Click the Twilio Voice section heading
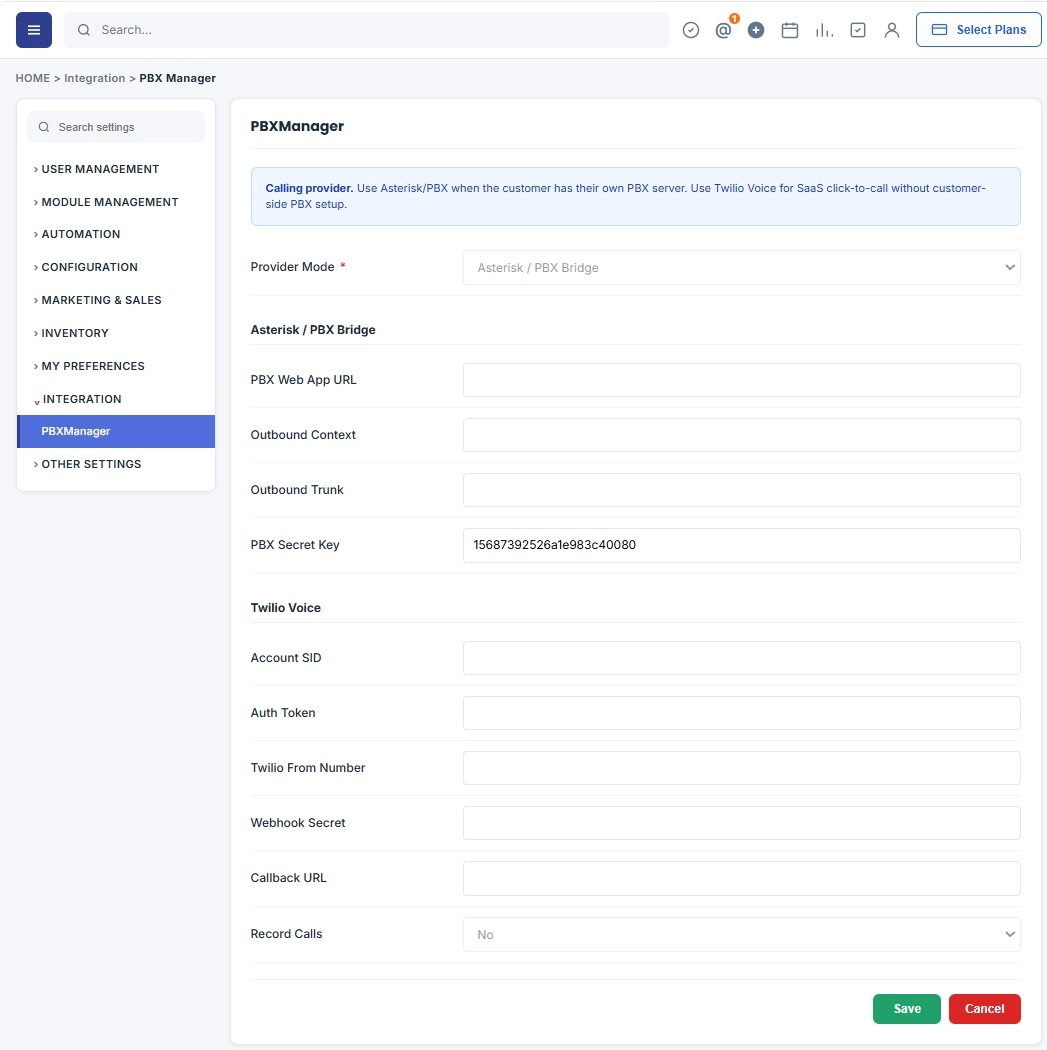Screen dimensions: 1047x1050 pyautogui.click(x=286, y=608)
